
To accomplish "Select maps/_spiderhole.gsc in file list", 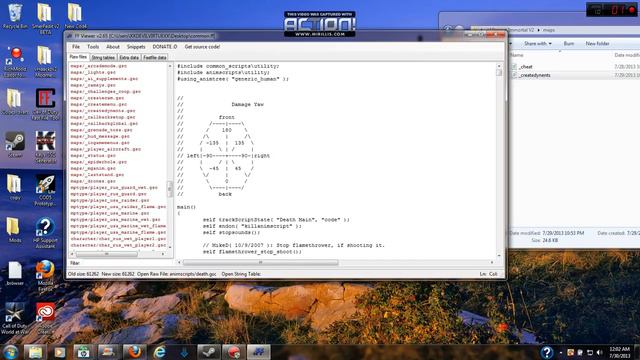I will coord(98,162).
